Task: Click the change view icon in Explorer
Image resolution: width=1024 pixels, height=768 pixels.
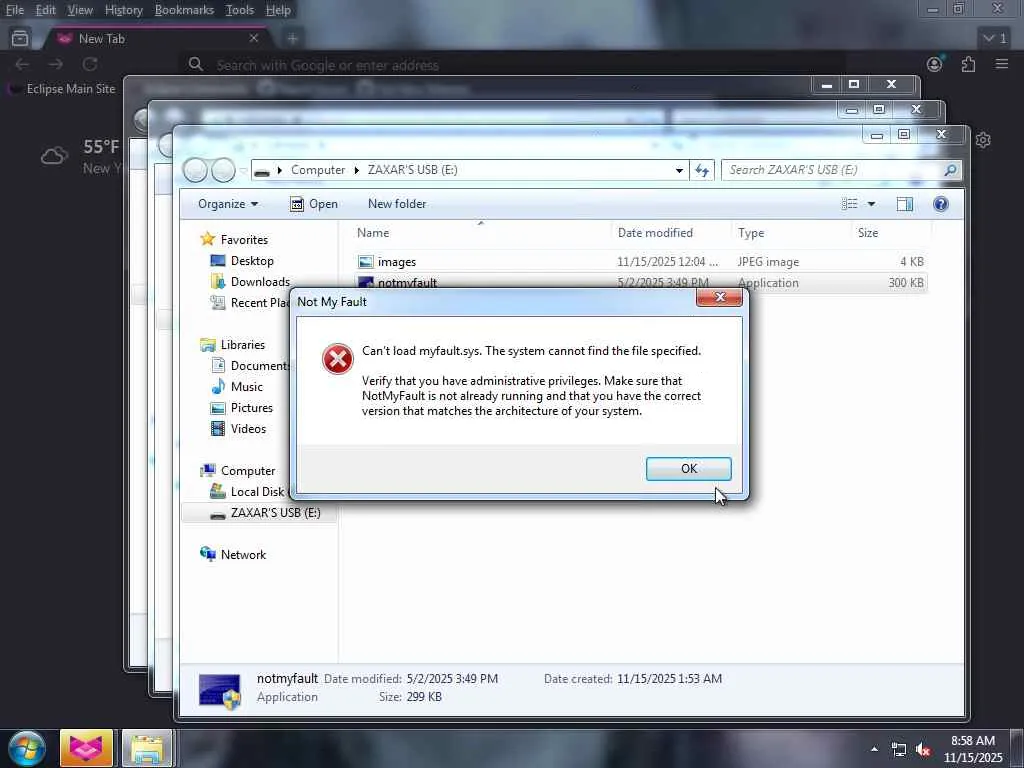Action: click(x=850, y=204)
